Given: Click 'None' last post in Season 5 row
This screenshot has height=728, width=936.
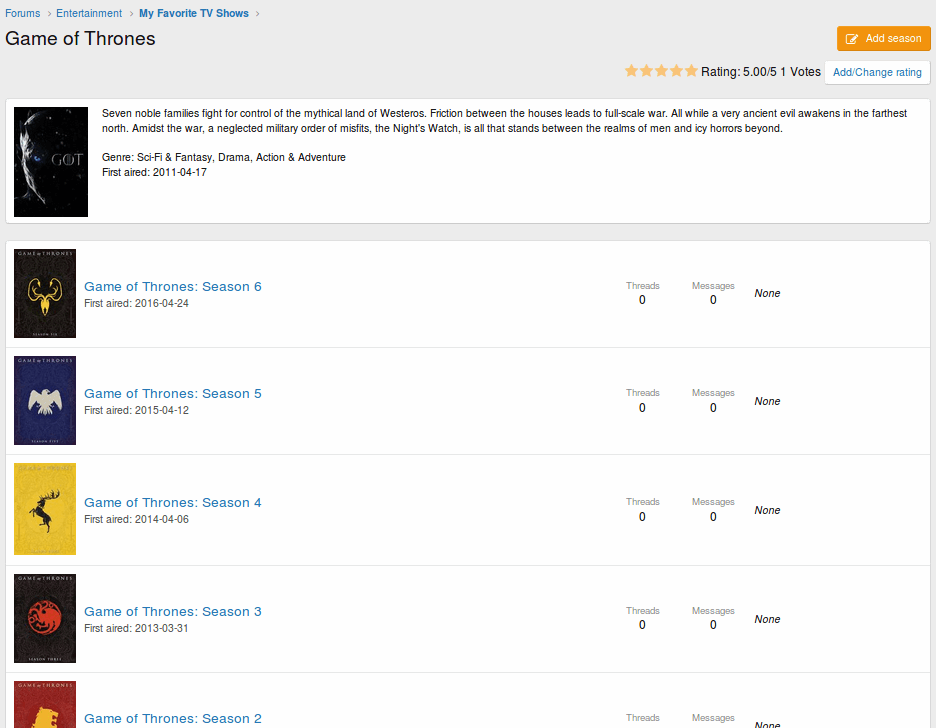Looking at the screenshot, I should 767,402.
